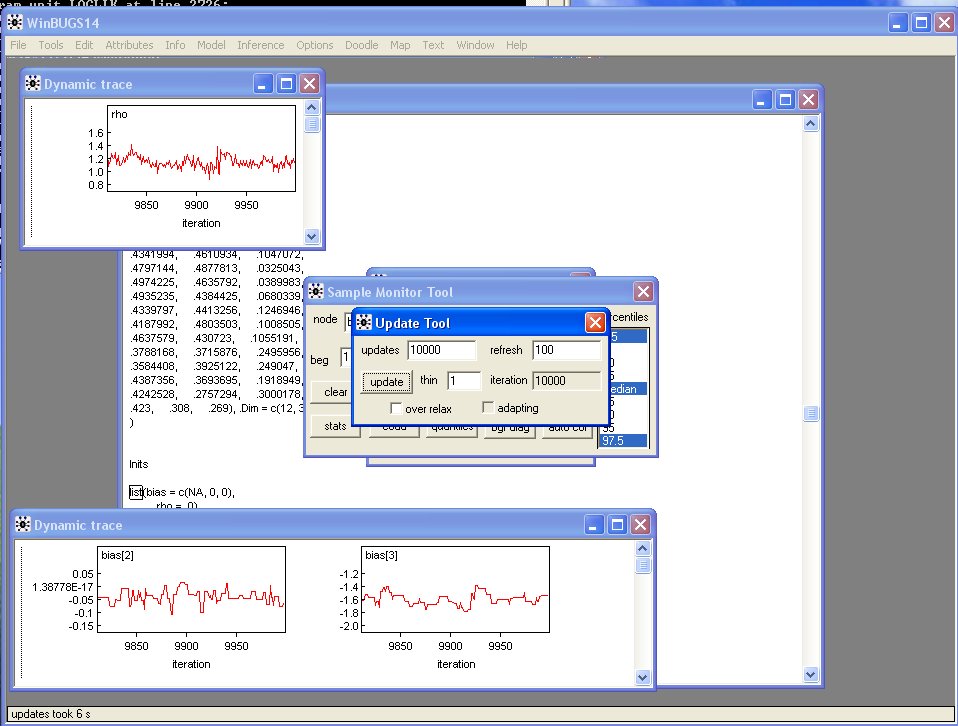Close the Sample Monitor Tool window

coord(642,292)
